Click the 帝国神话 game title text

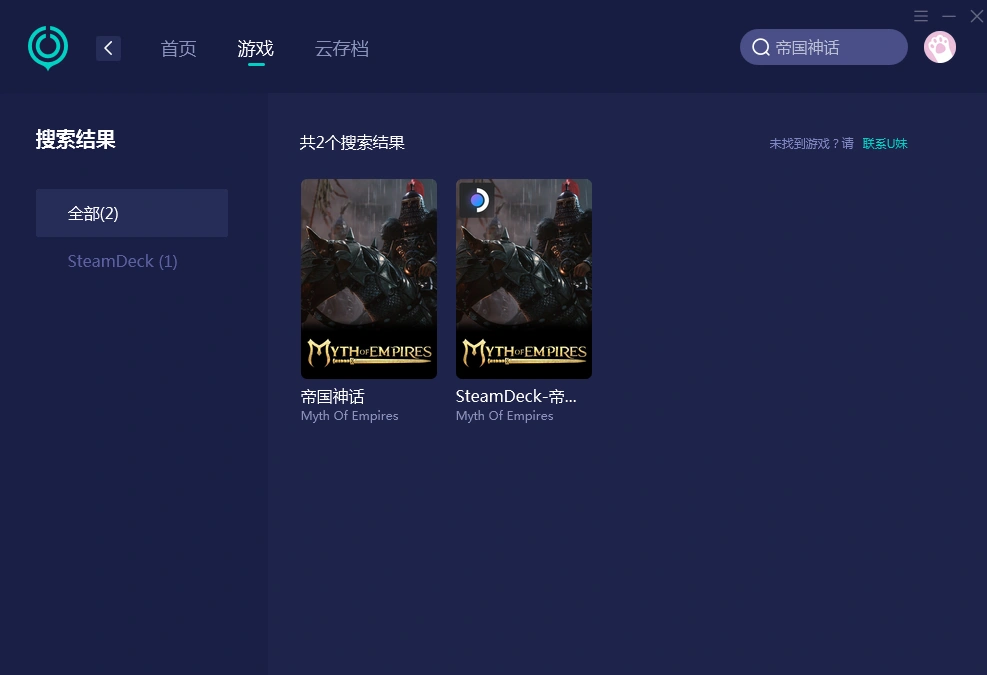tap(332, 397)
